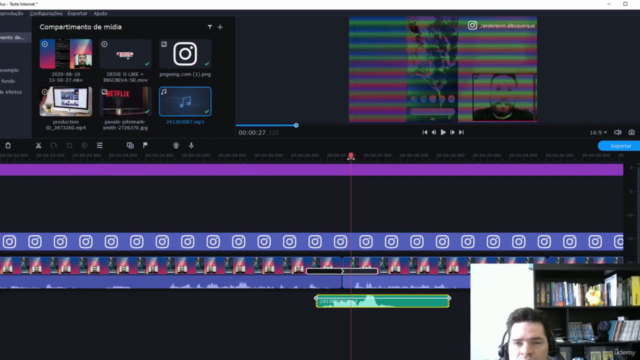Screen dimensions: 640x360
Task: Skip to the end of the project
Action: click(461, 132)
